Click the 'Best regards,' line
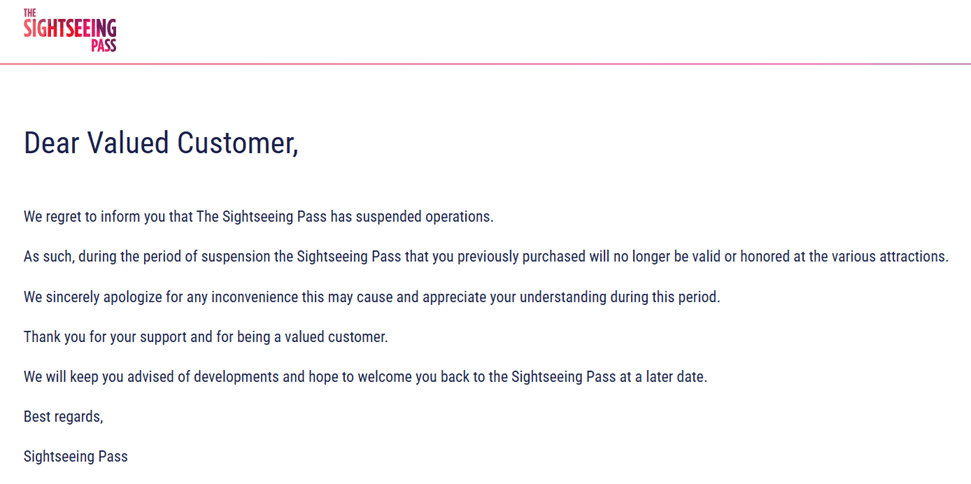 pos(63,417)
